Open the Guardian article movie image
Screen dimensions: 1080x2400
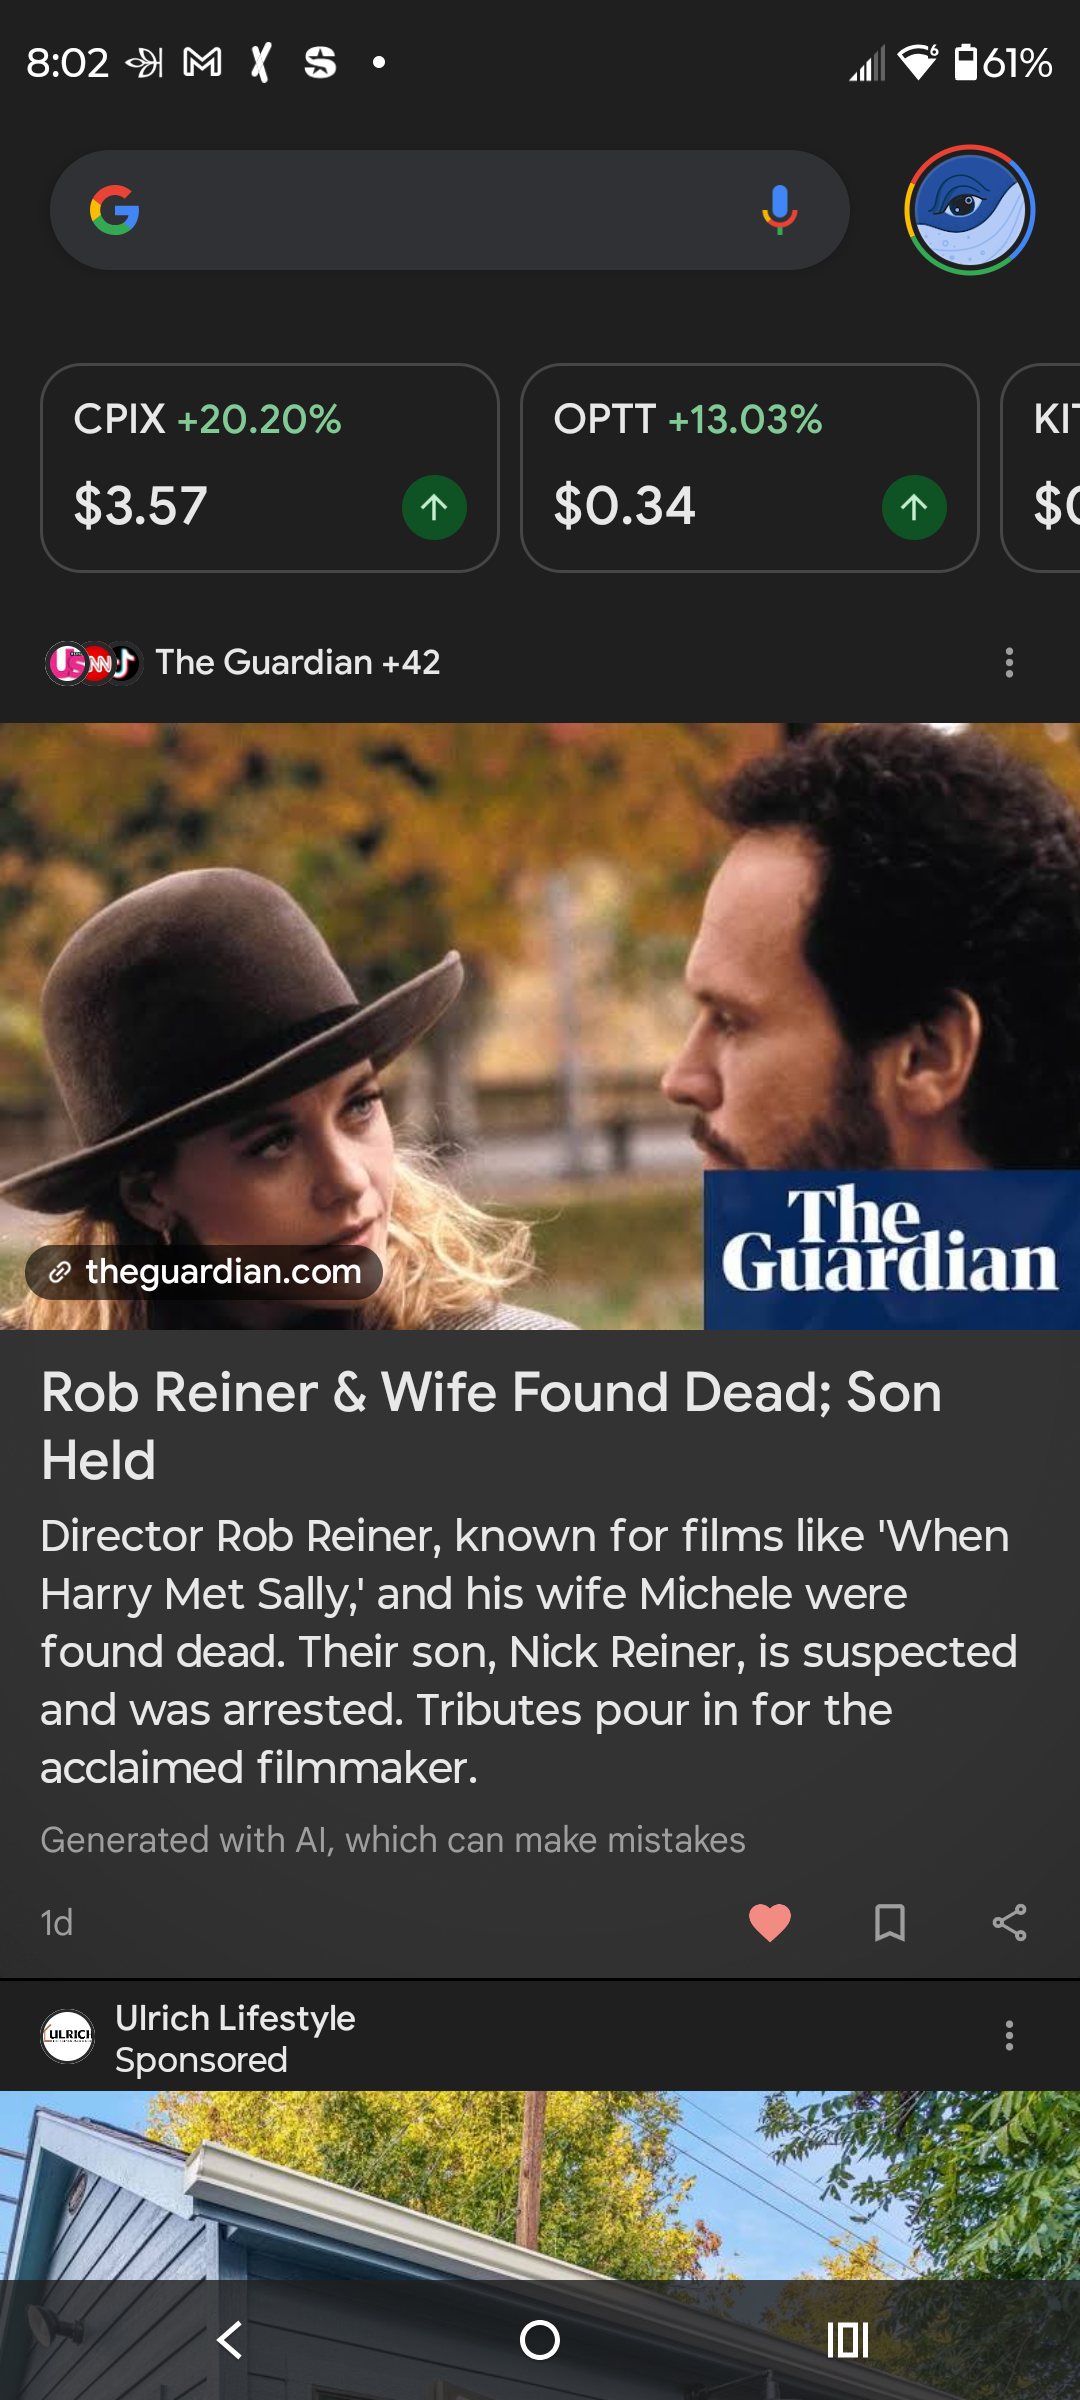(x=540, y=1026)
